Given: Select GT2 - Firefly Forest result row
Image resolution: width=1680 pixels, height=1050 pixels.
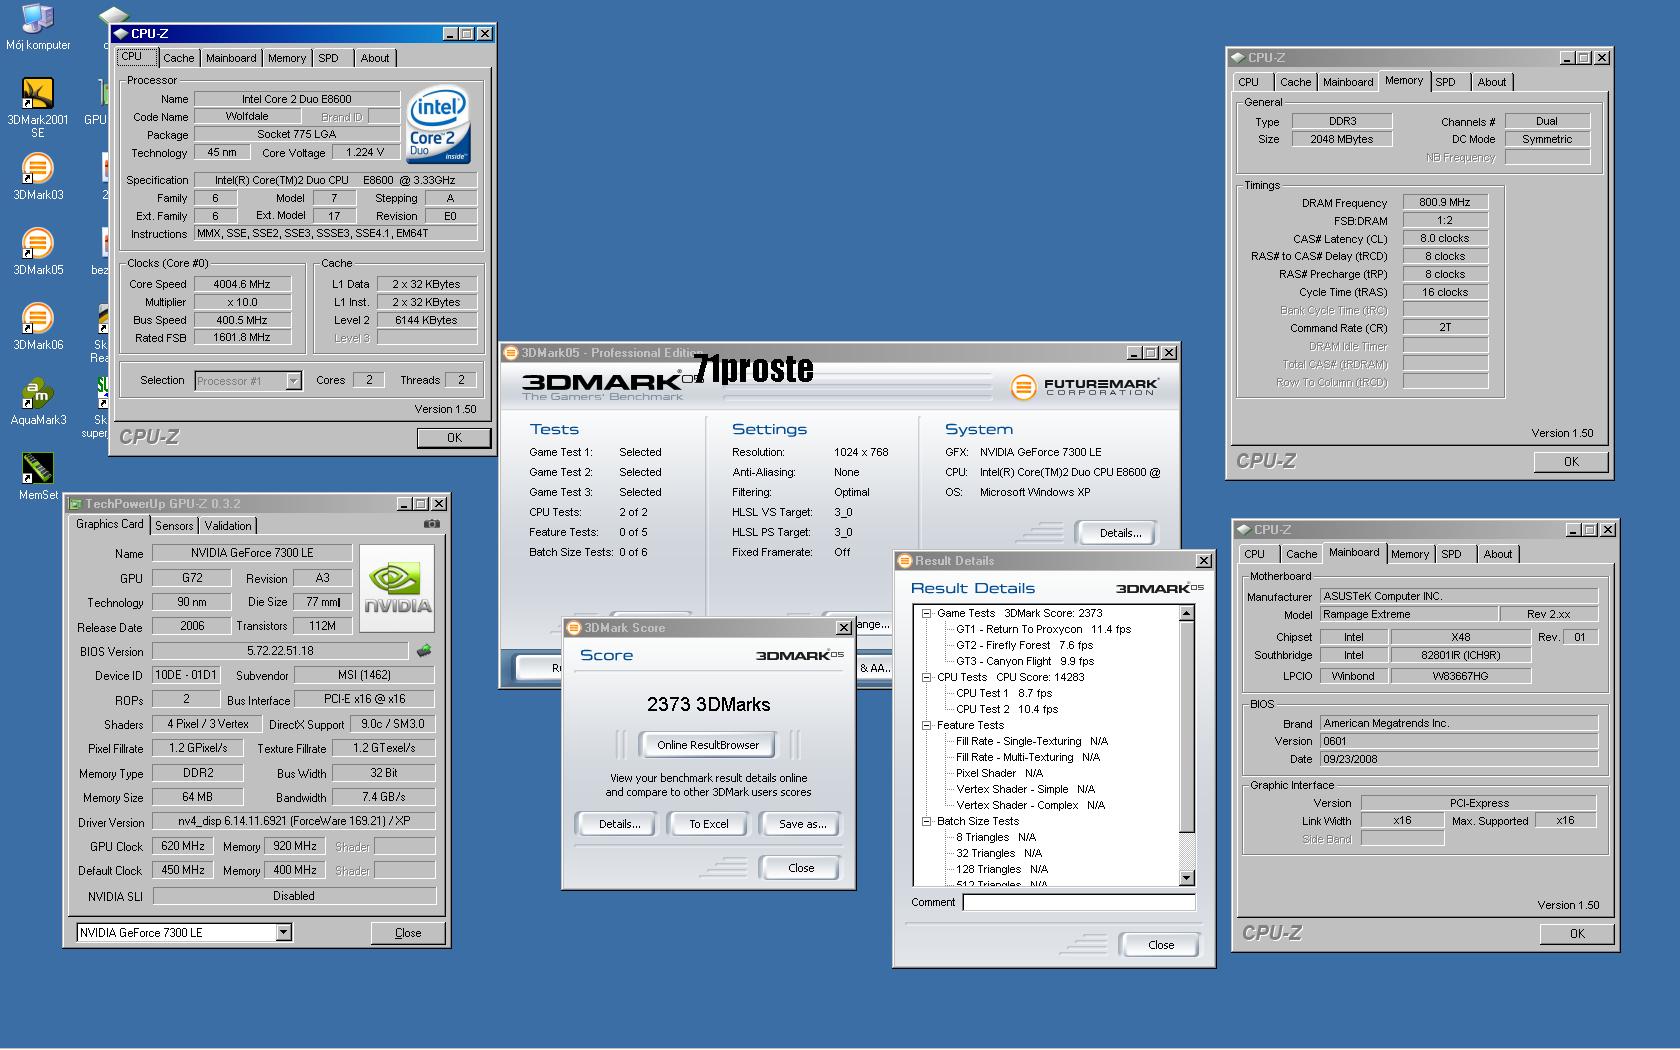Looking at the screenshot, I should click(x=1024, y=645).
